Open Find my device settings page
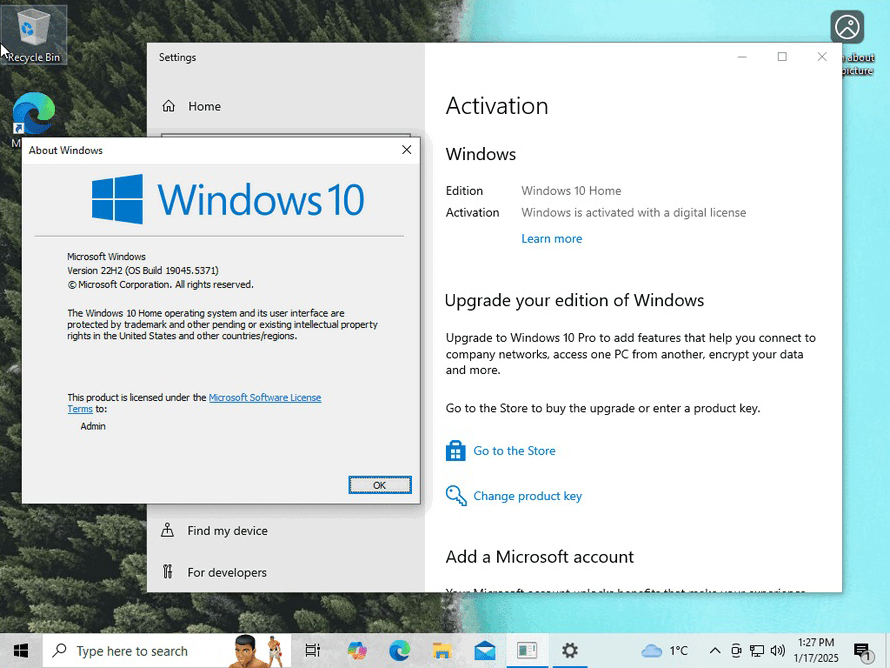Screen dimensions: 890x668 click(227, 531)
